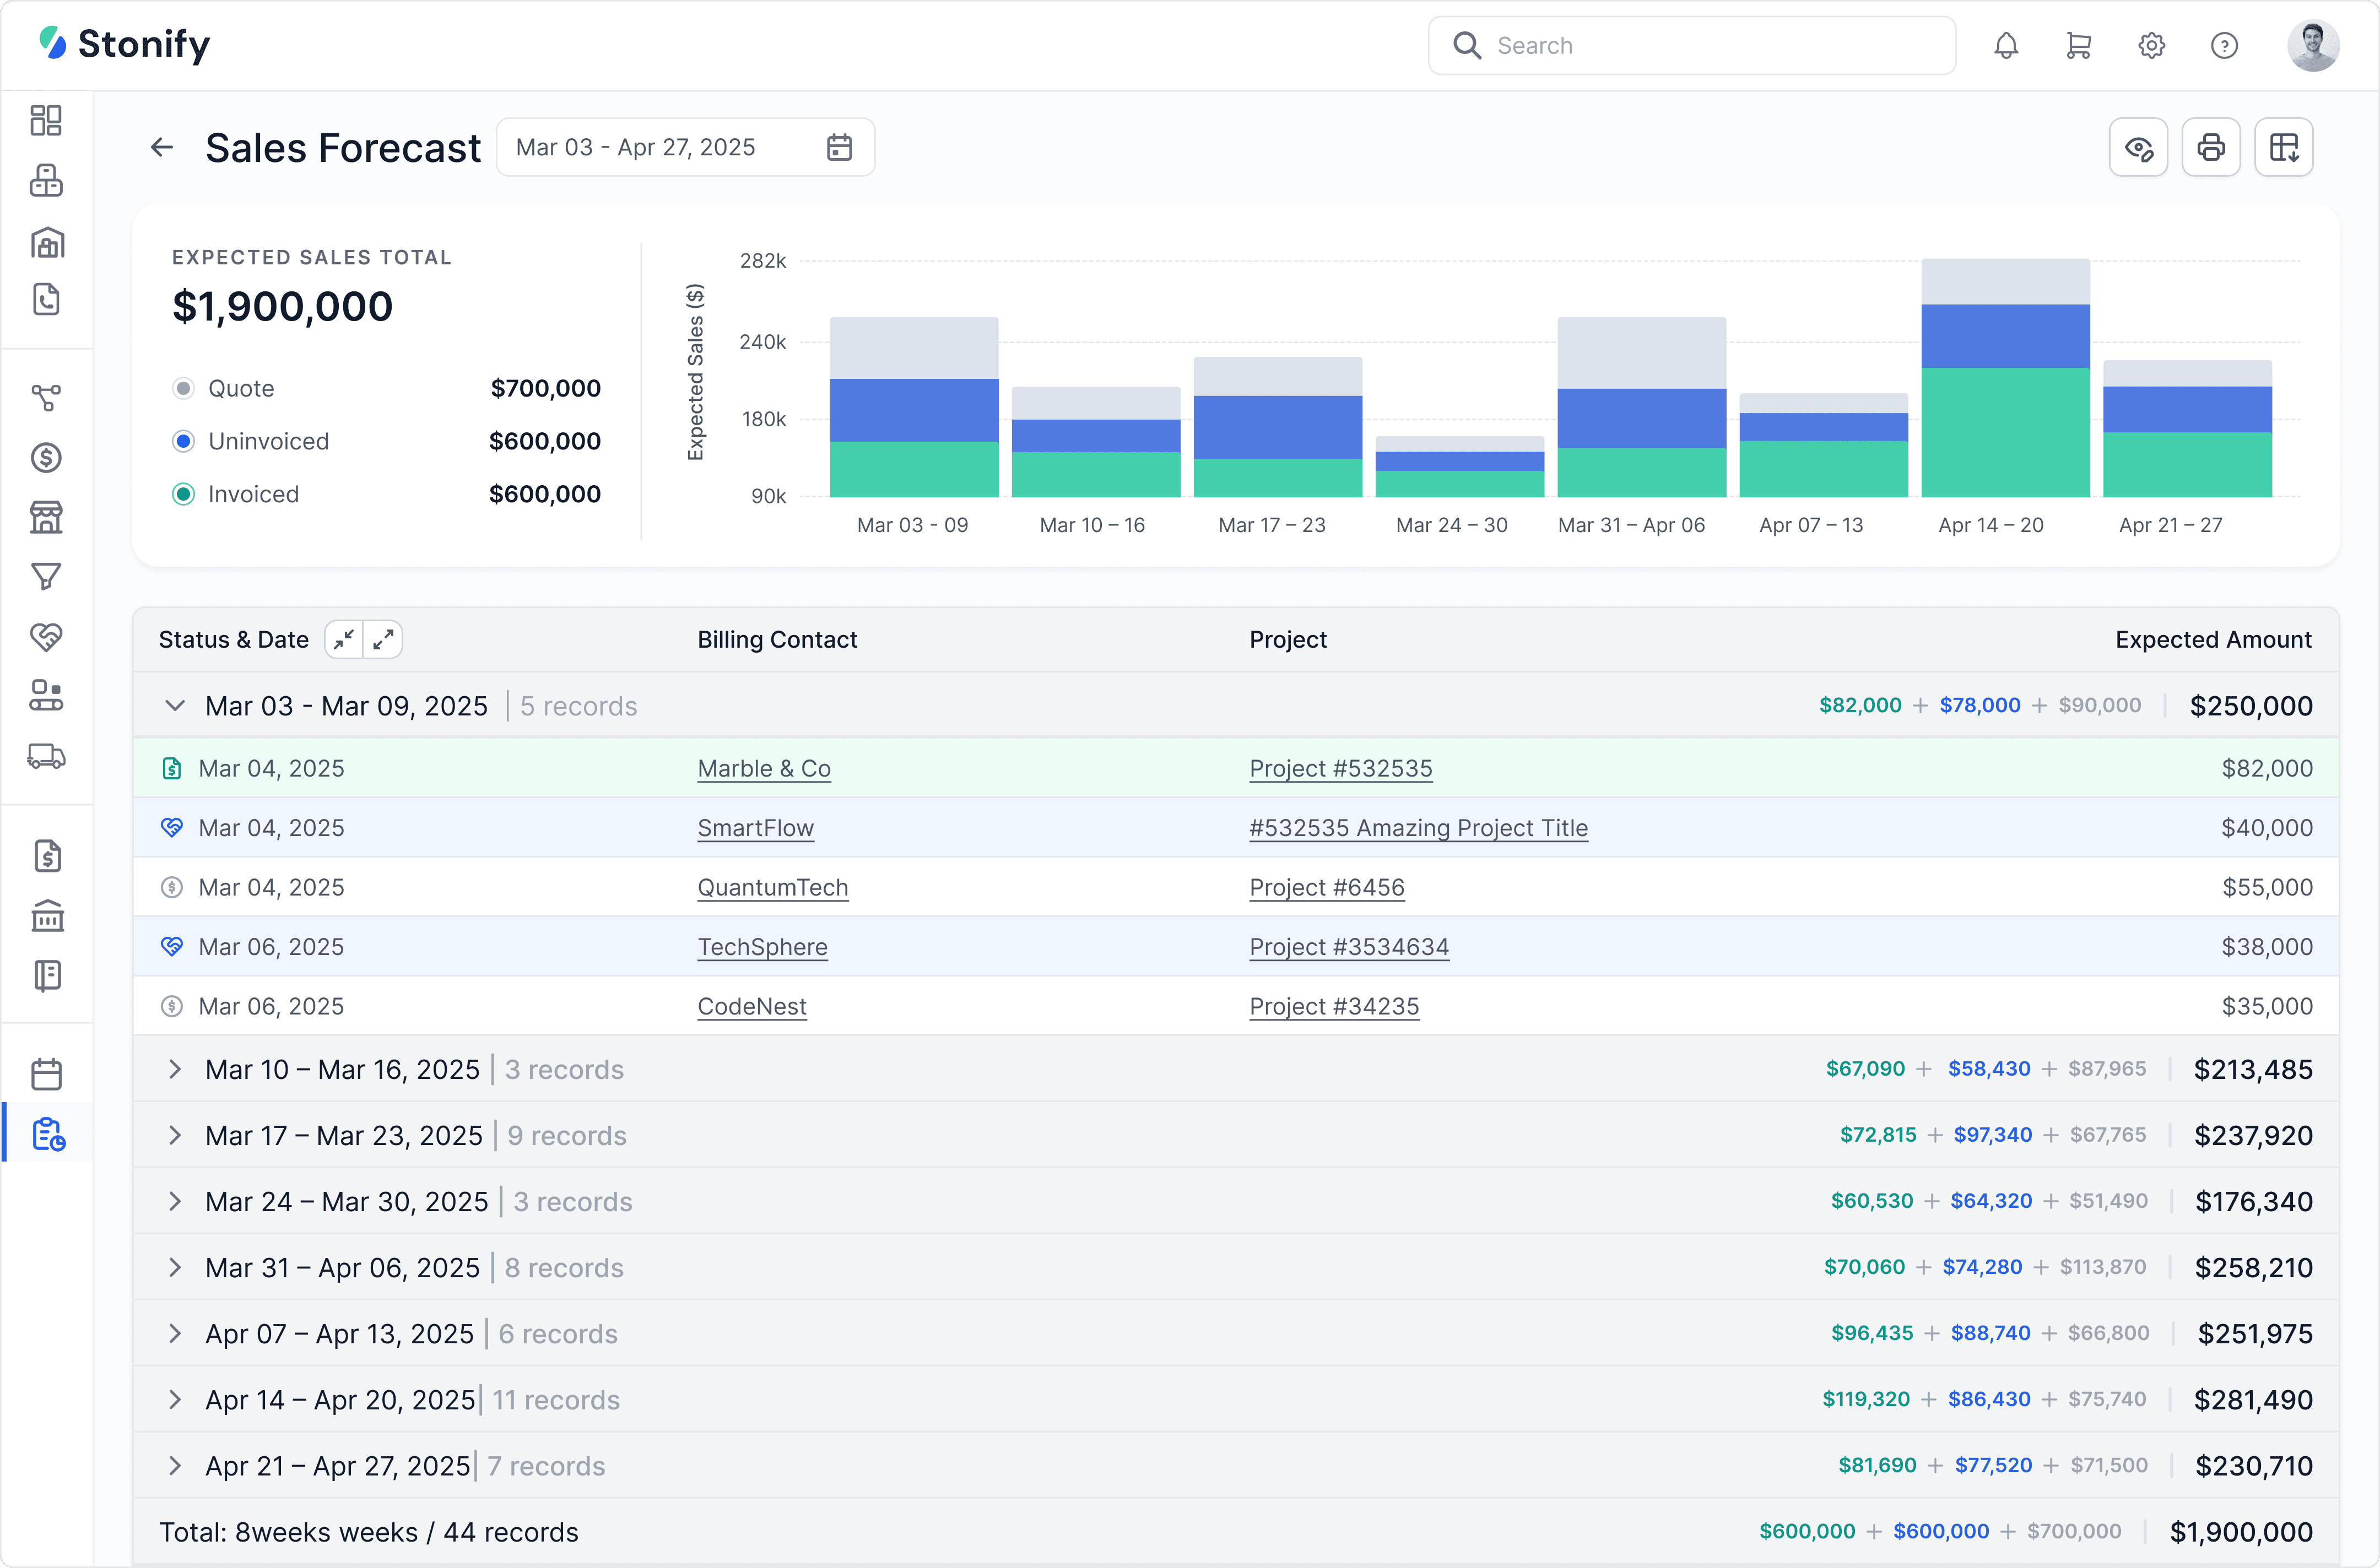Click the notifications bell icon

[2005, 46]
